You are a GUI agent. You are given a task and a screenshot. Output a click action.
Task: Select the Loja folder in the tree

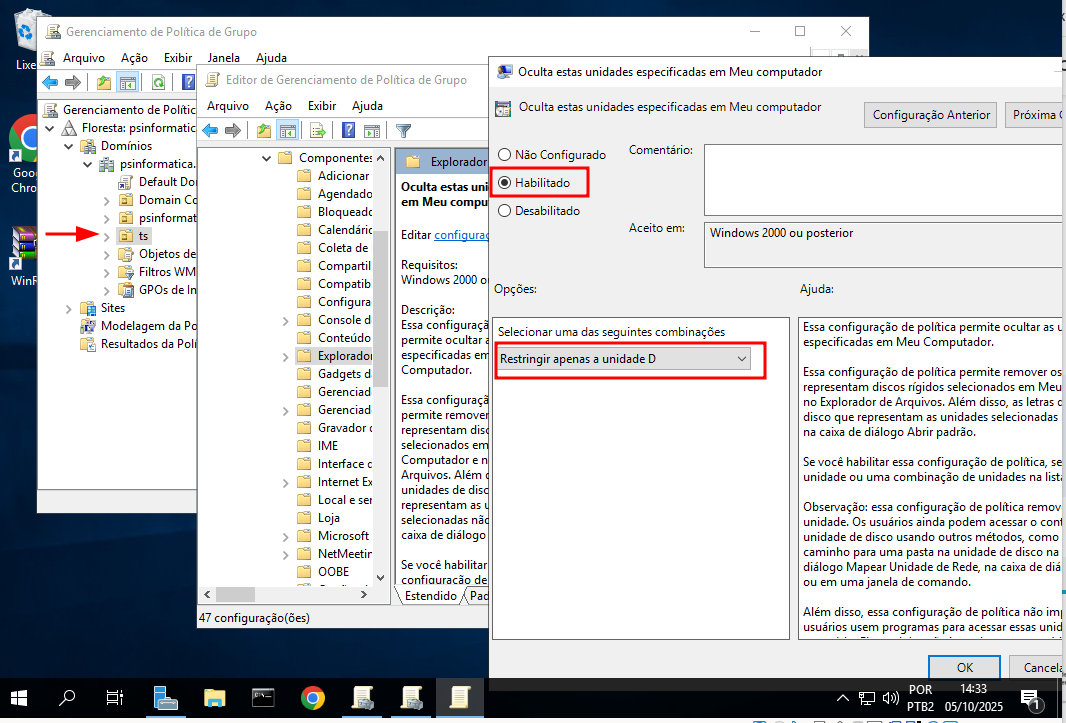329,518
